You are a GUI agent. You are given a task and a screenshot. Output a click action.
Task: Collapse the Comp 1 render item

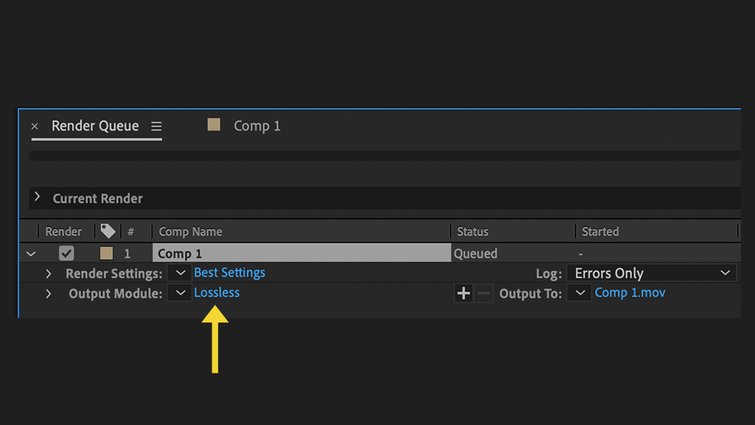pyautogui.click(x=31, y=254)
